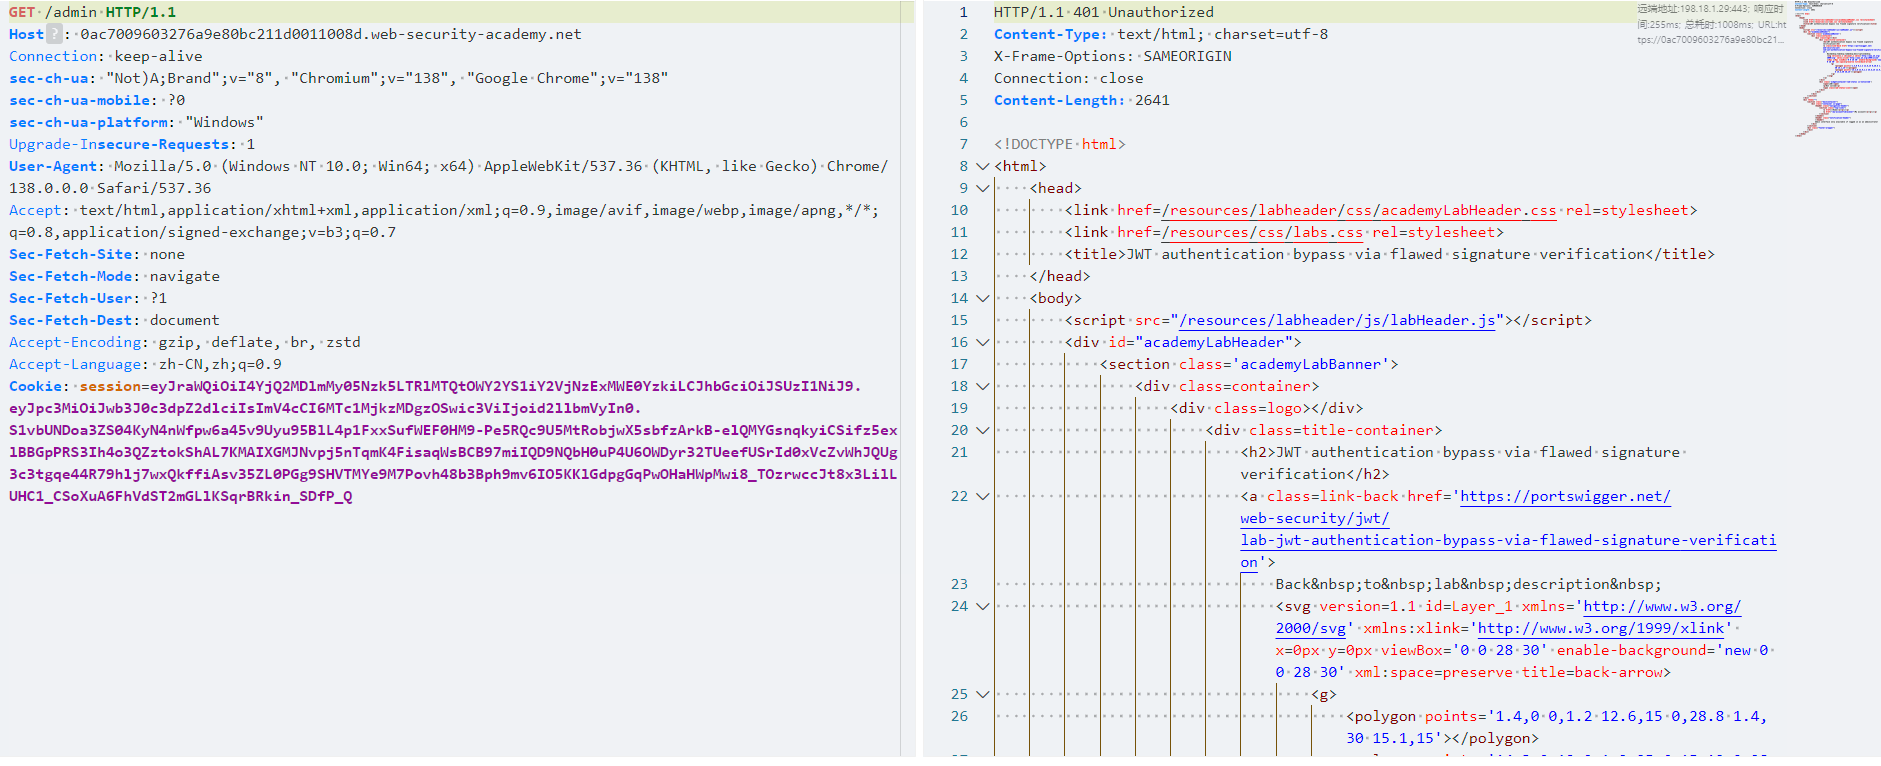Click the sec-ch-ua-mobile: ?0 line
Image resolution: width=1881 pixels, height=766 pixels.
coord(97,100)
